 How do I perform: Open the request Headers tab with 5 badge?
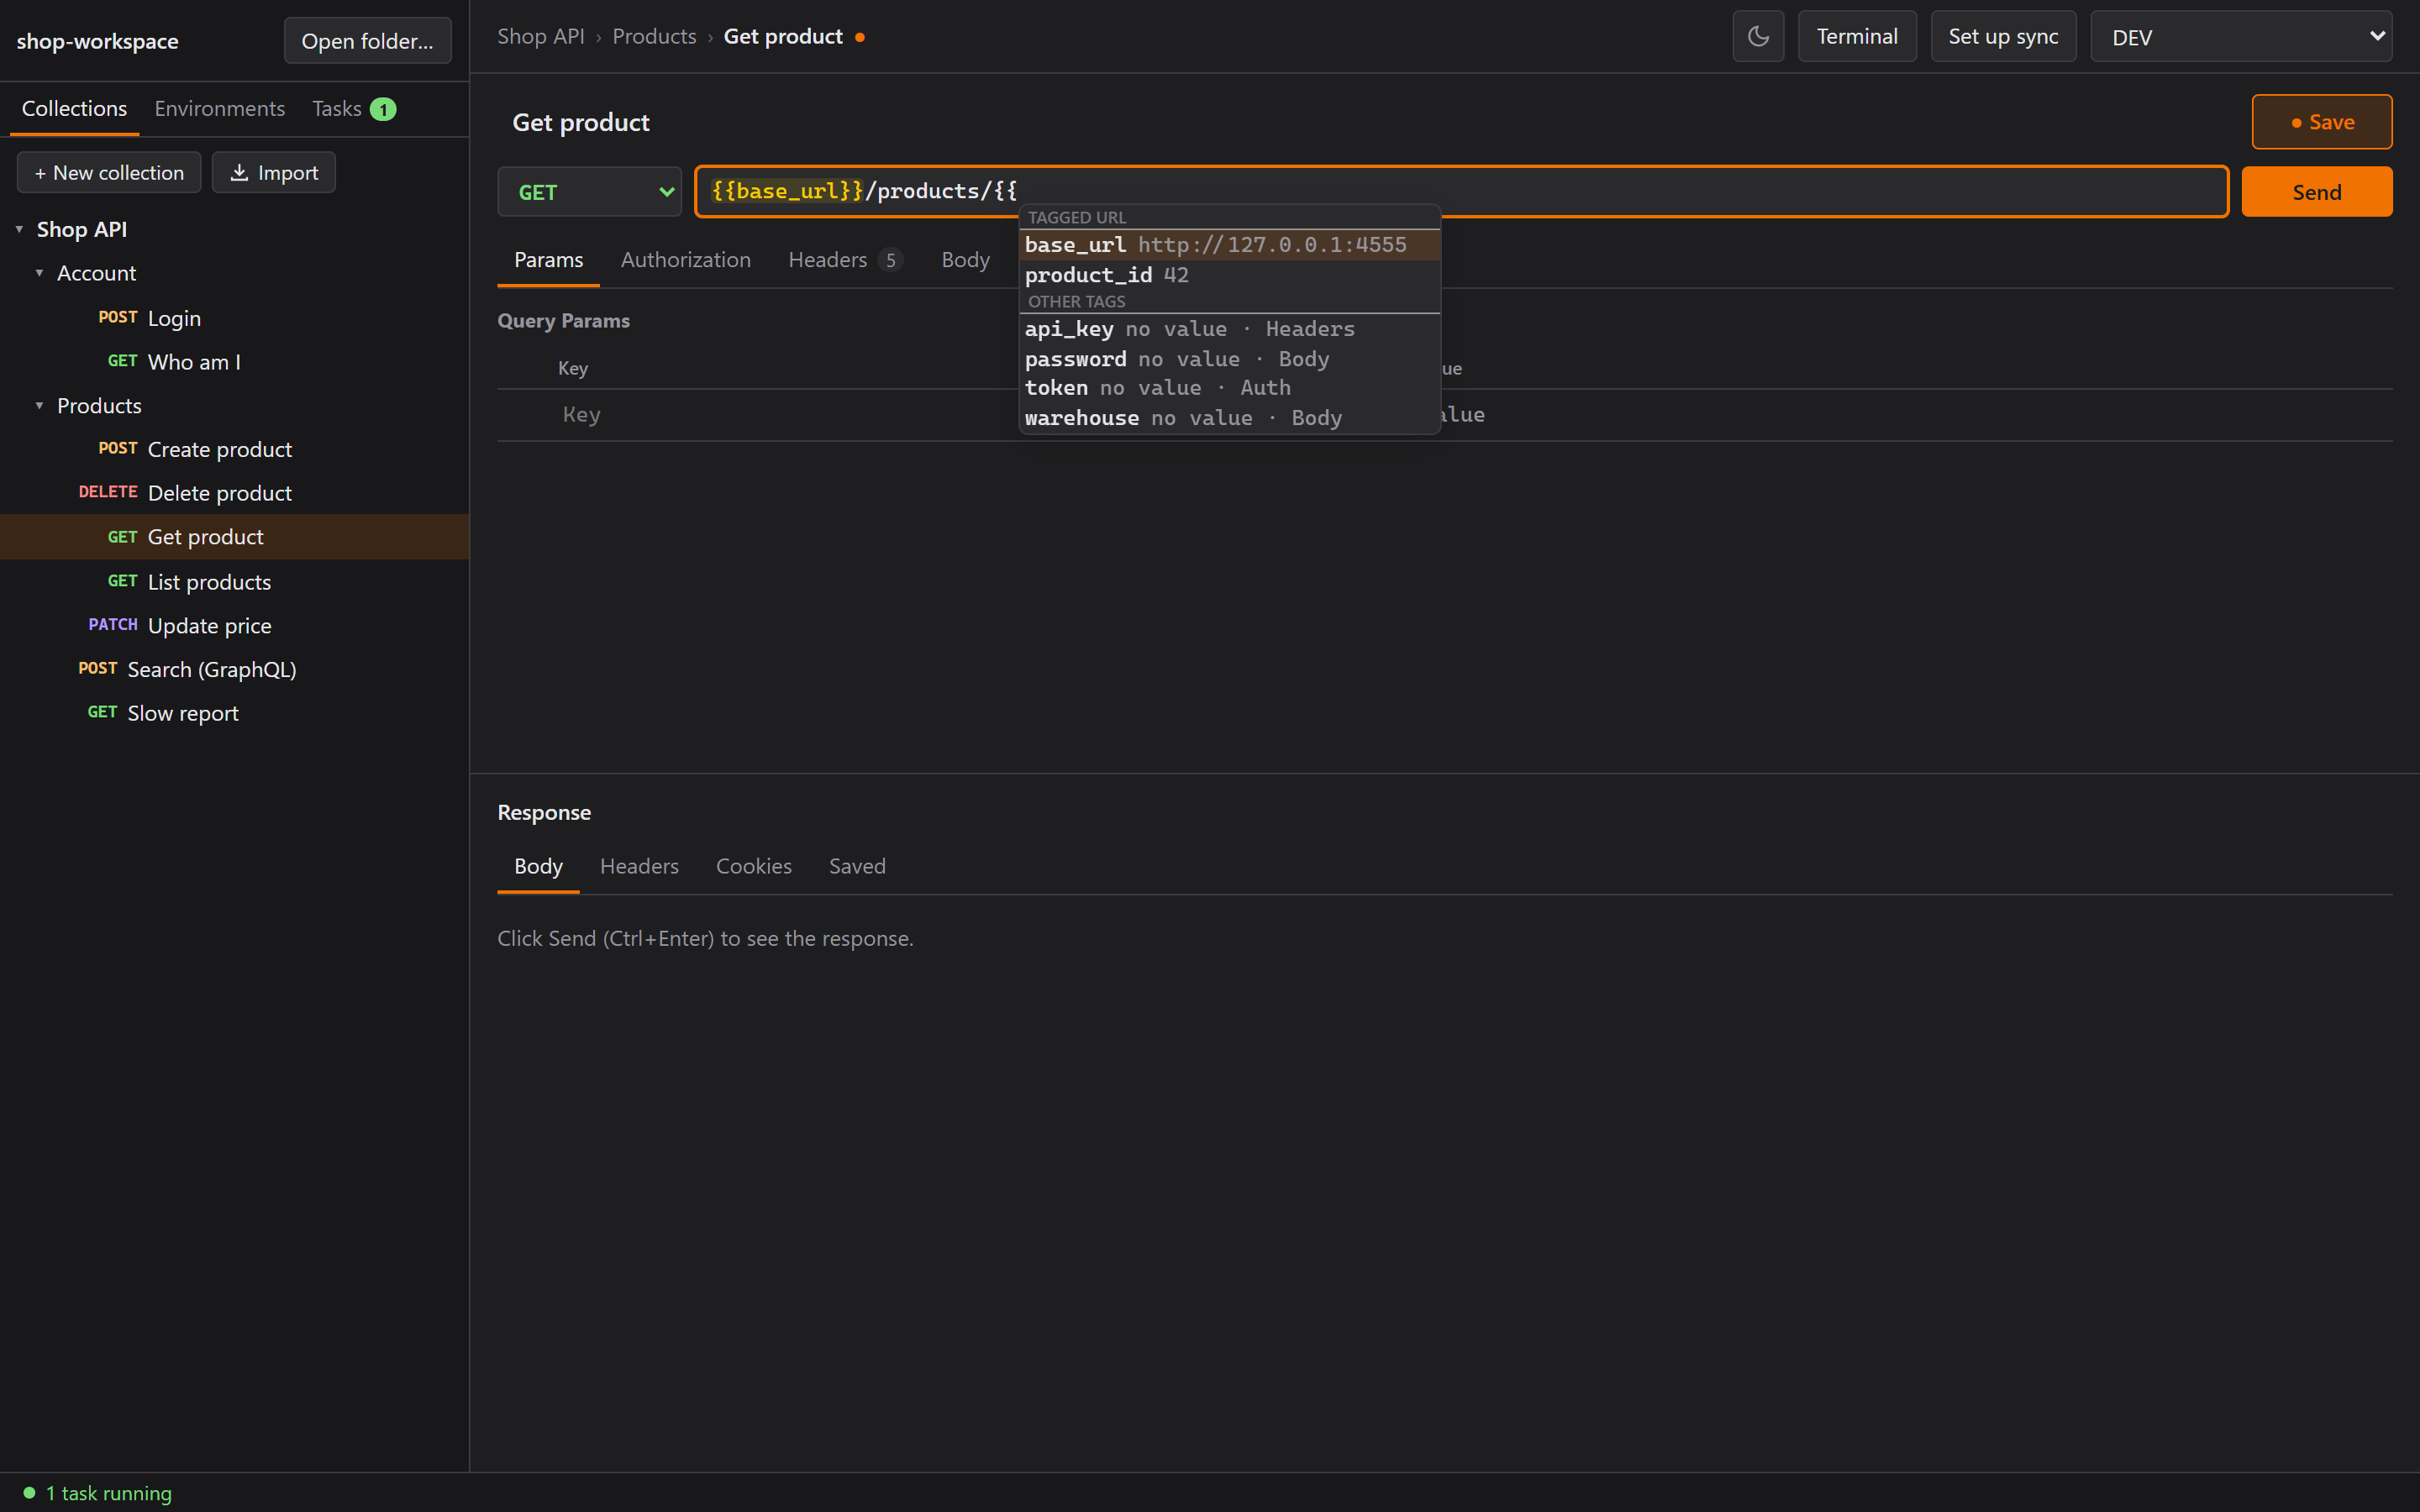pos(845,260)
